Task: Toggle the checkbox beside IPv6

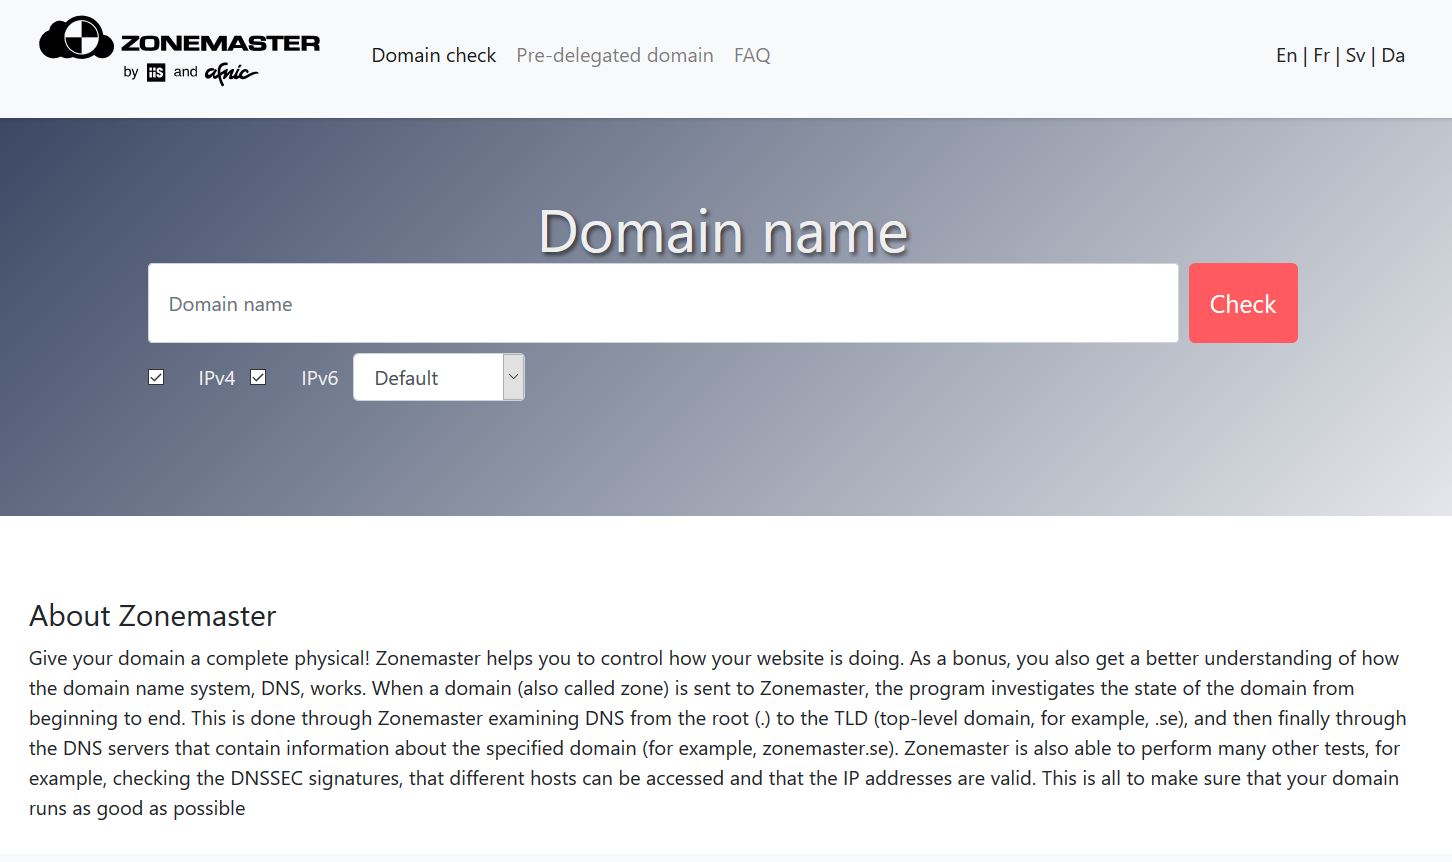Action: click(x=258, y=377)
